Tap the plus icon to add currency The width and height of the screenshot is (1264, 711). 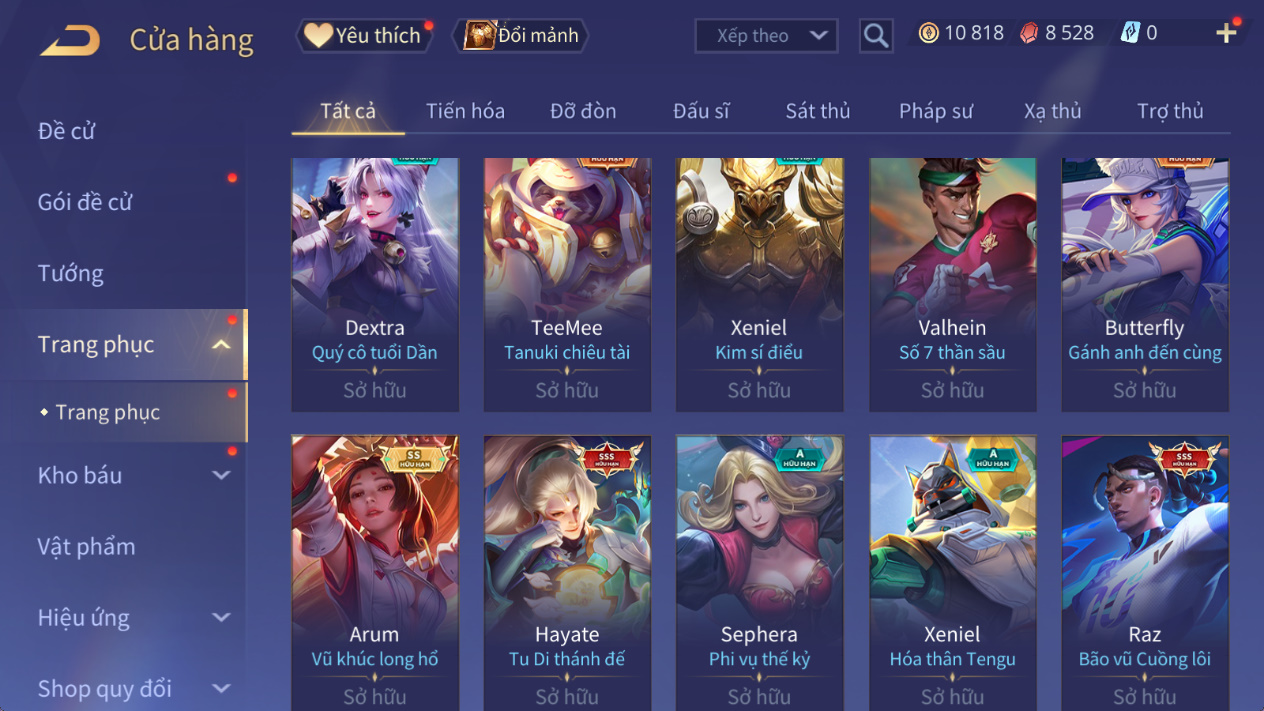1226,33
